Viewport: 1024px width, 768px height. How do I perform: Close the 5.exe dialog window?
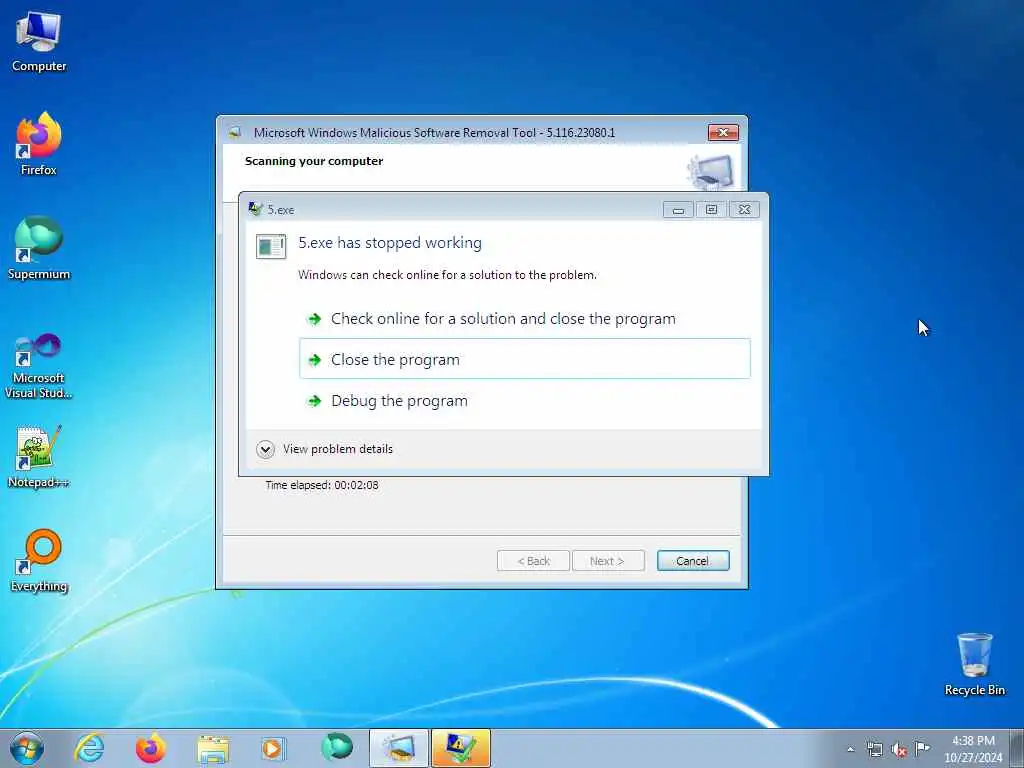pos(744,210)
